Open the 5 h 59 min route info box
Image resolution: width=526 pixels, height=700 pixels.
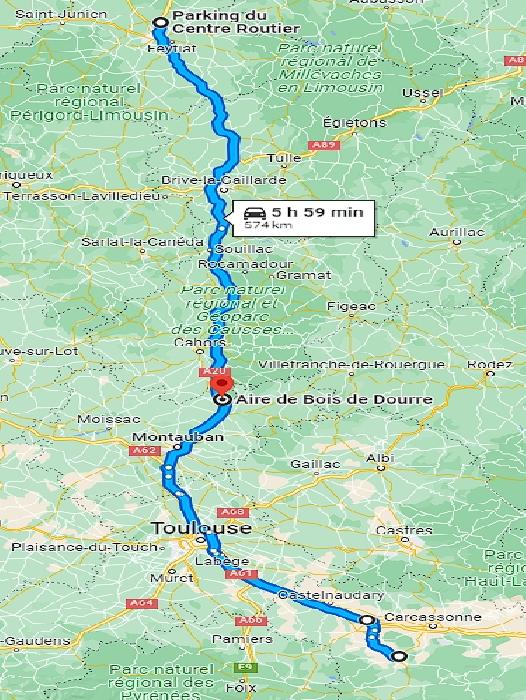click(x=303, y=218)
